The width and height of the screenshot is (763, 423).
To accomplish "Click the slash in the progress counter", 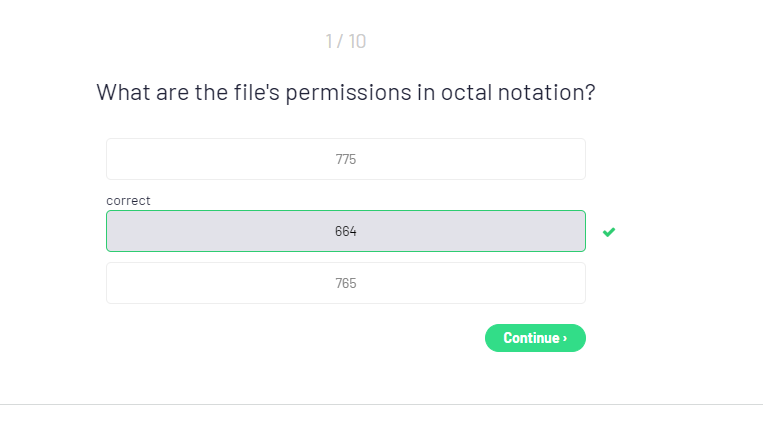I will click(x=341, y=41).
